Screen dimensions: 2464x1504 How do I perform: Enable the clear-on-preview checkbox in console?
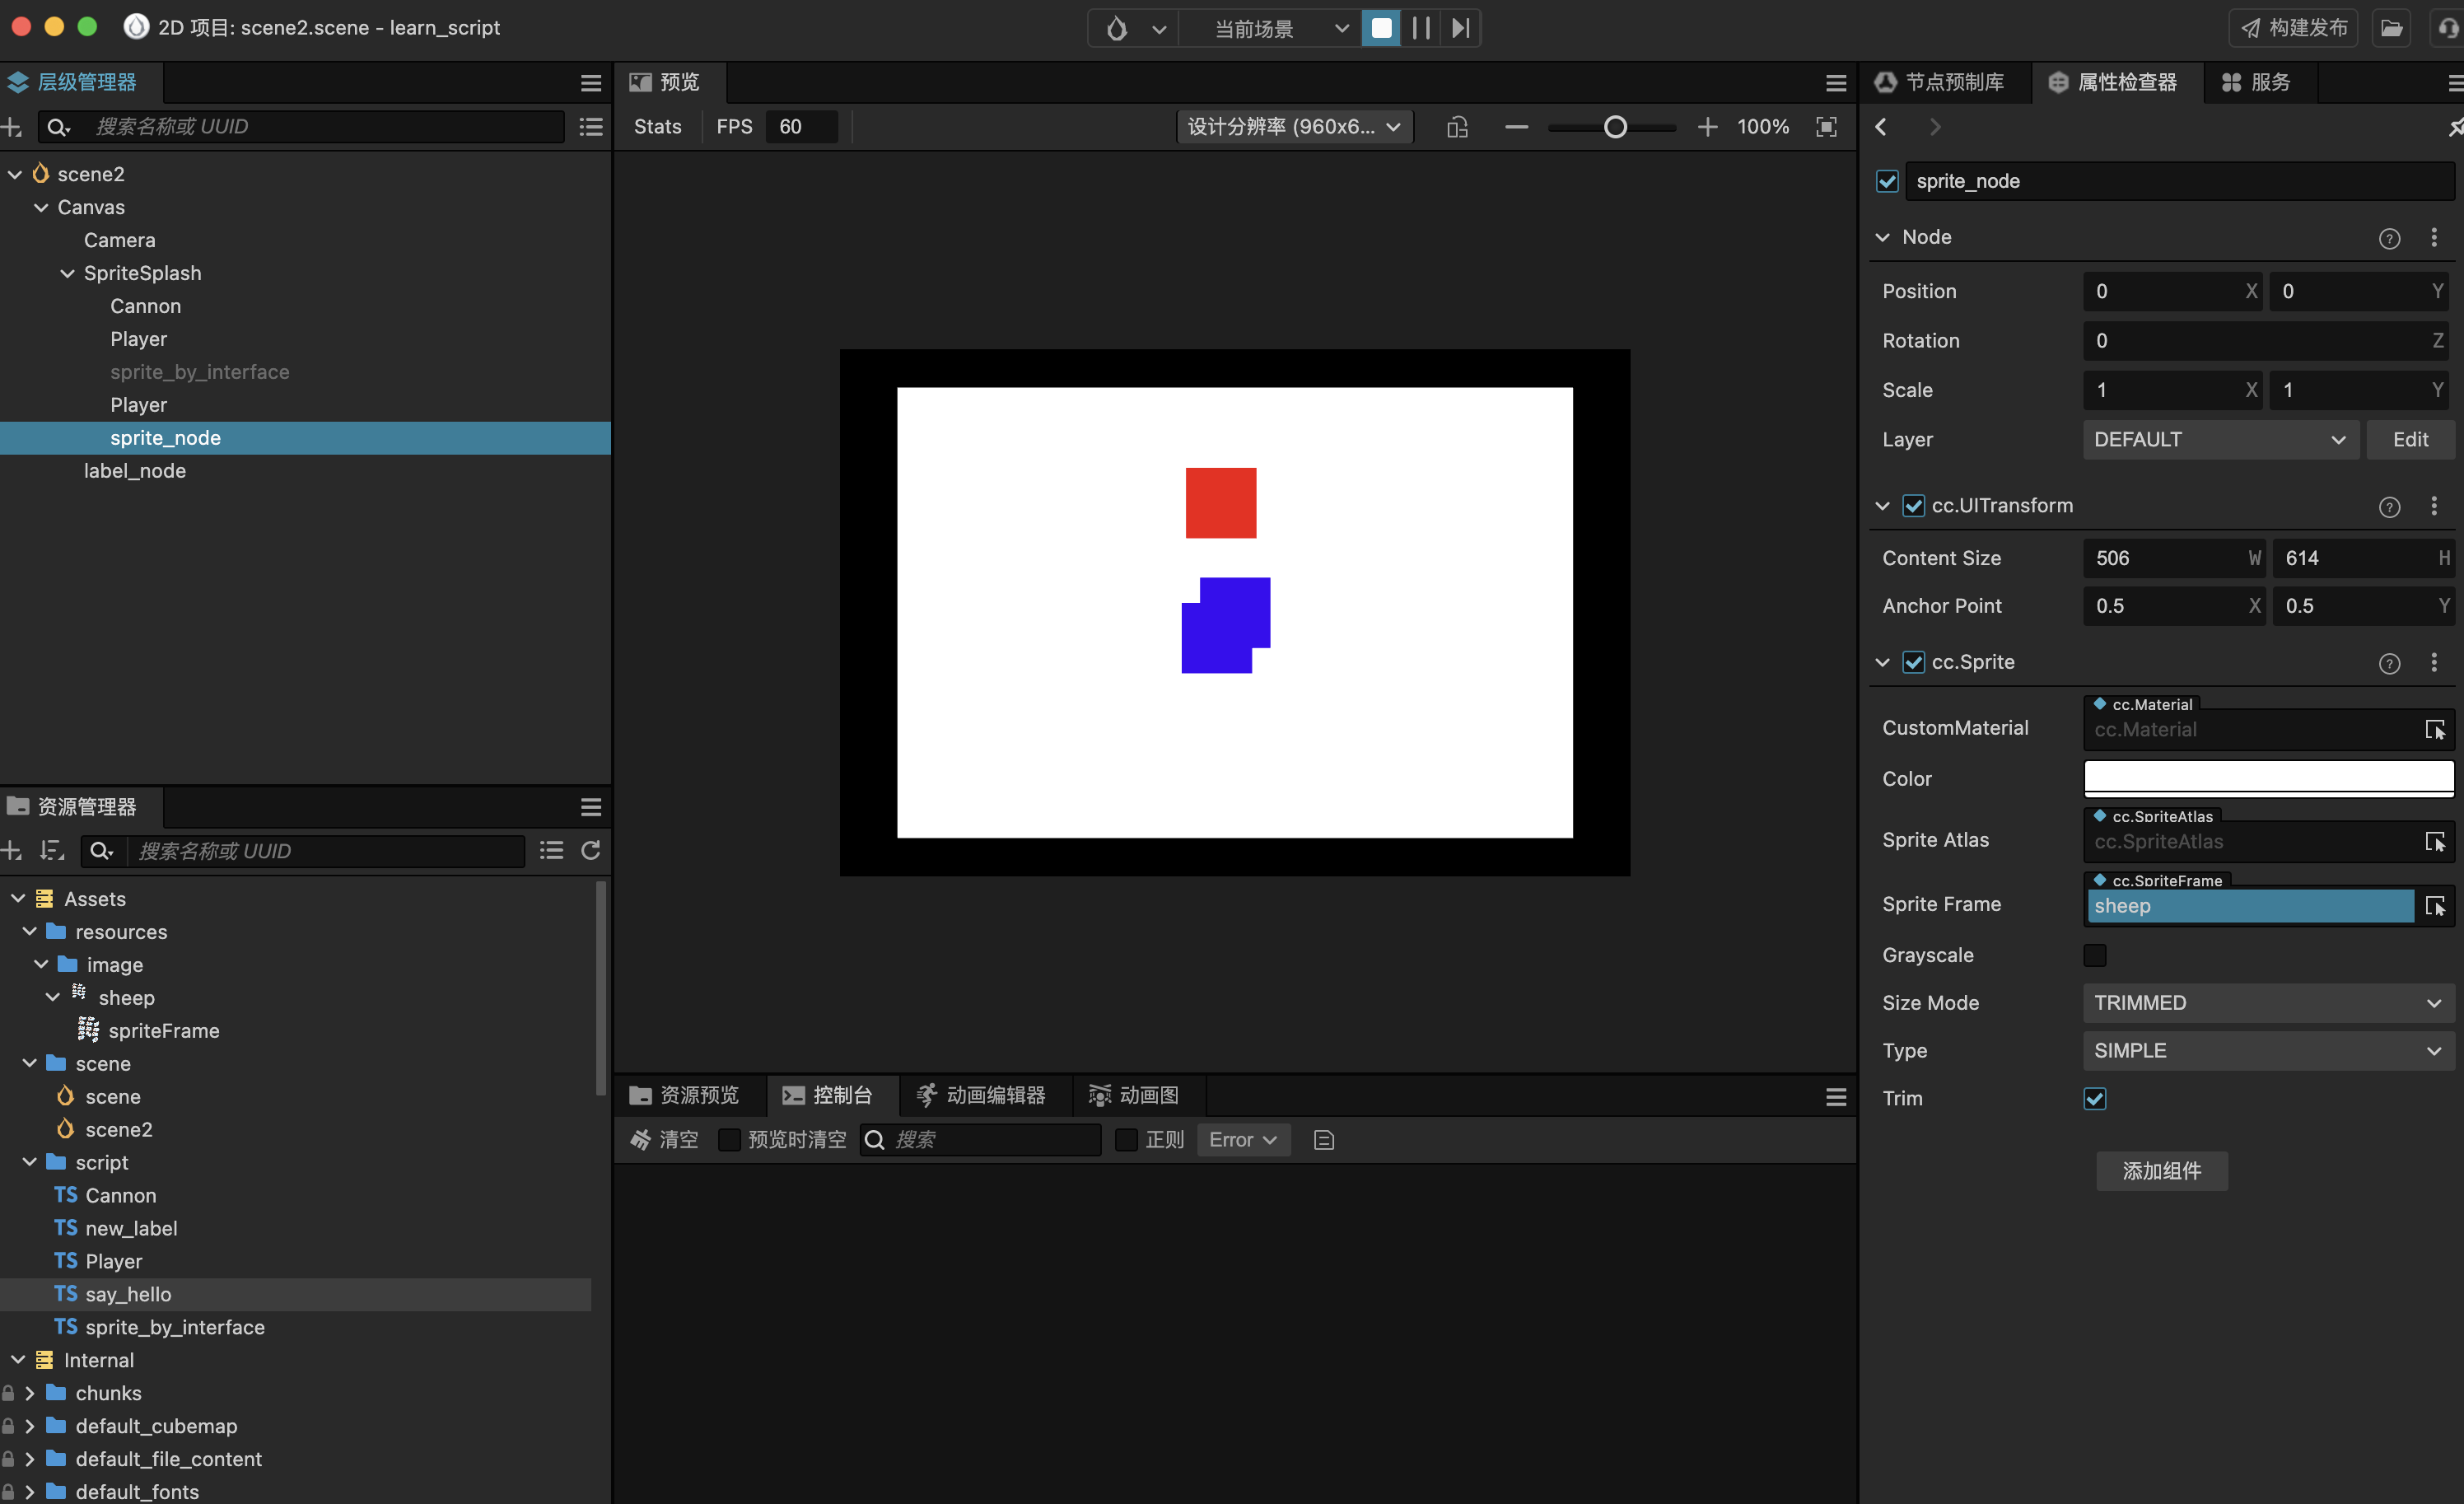pos(730,1140)
